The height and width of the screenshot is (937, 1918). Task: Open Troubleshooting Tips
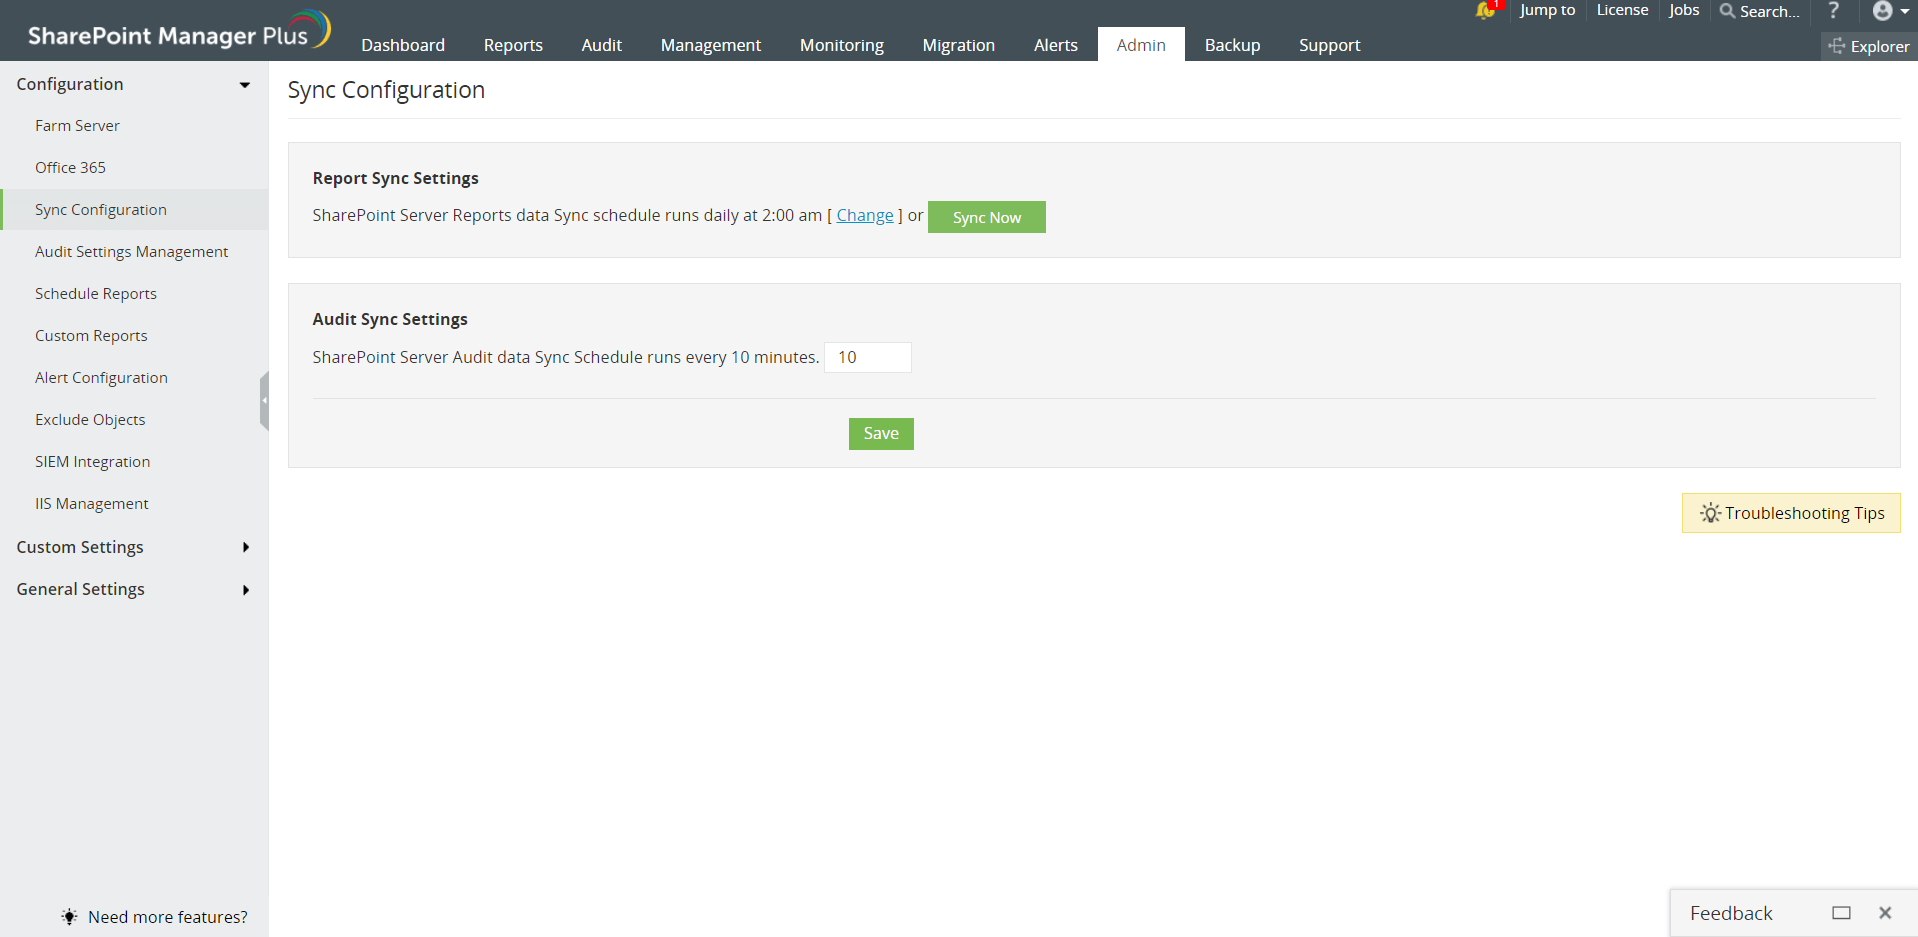[1791, 513]
